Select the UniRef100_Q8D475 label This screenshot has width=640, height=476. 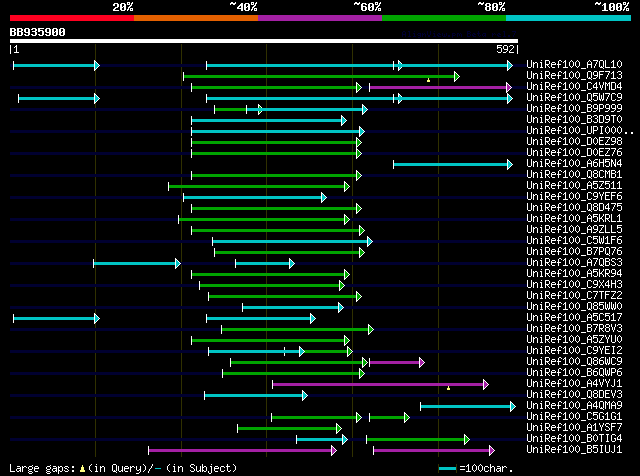[574, 208]
